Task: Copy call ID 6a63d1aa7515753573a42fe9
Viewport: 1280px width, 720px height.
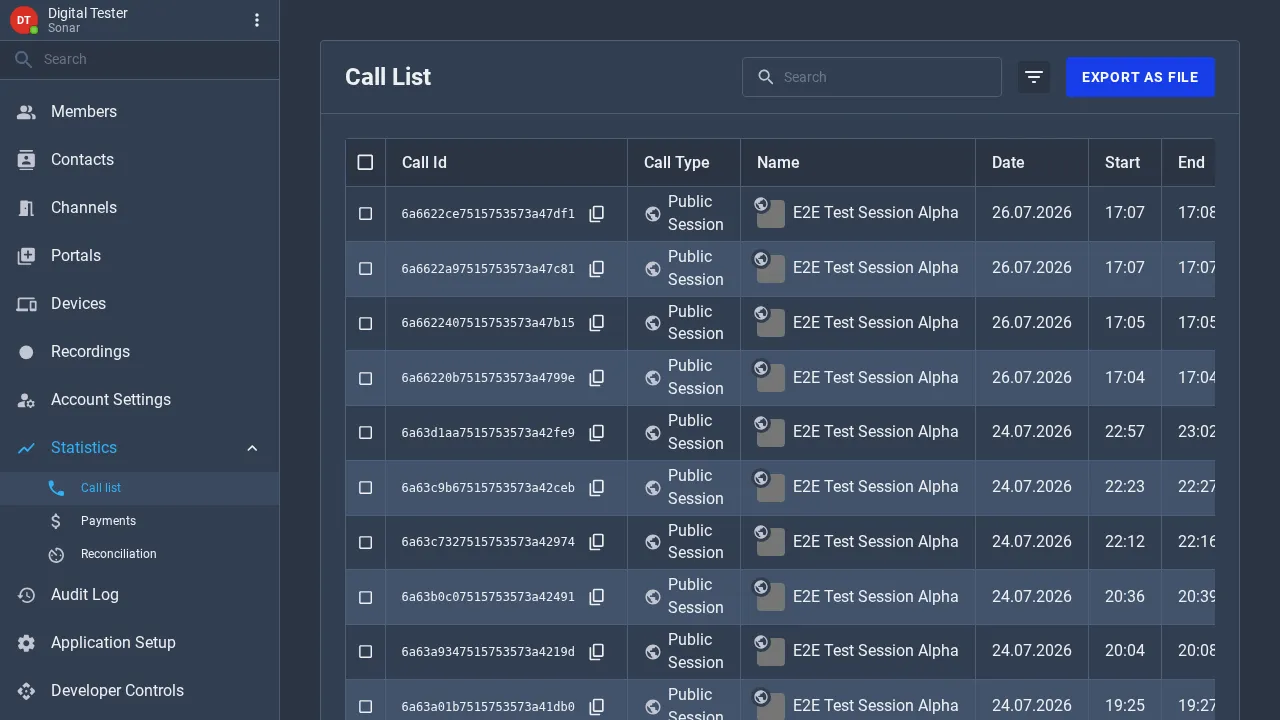Action: (x=597, y=433)
